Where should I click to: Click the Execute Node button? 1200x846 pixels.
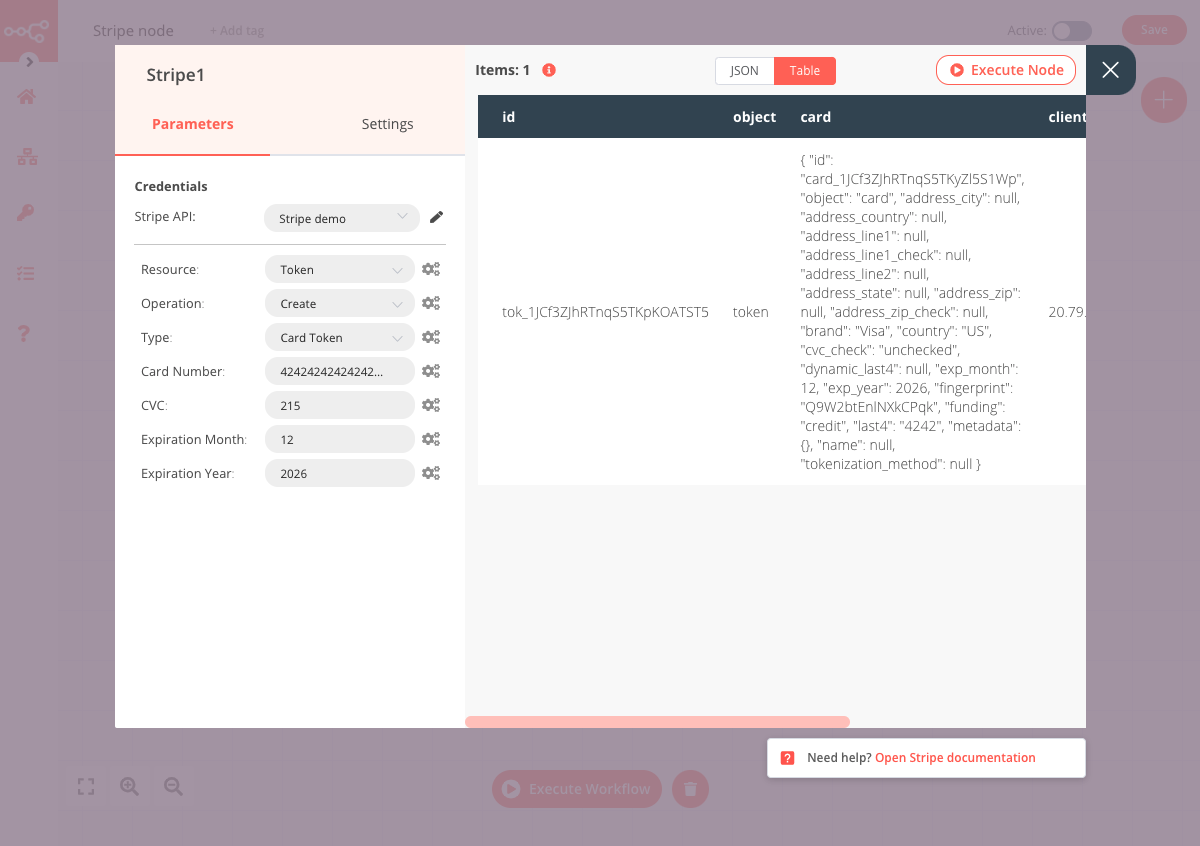pyautogui.click(x=1006, y=71)
